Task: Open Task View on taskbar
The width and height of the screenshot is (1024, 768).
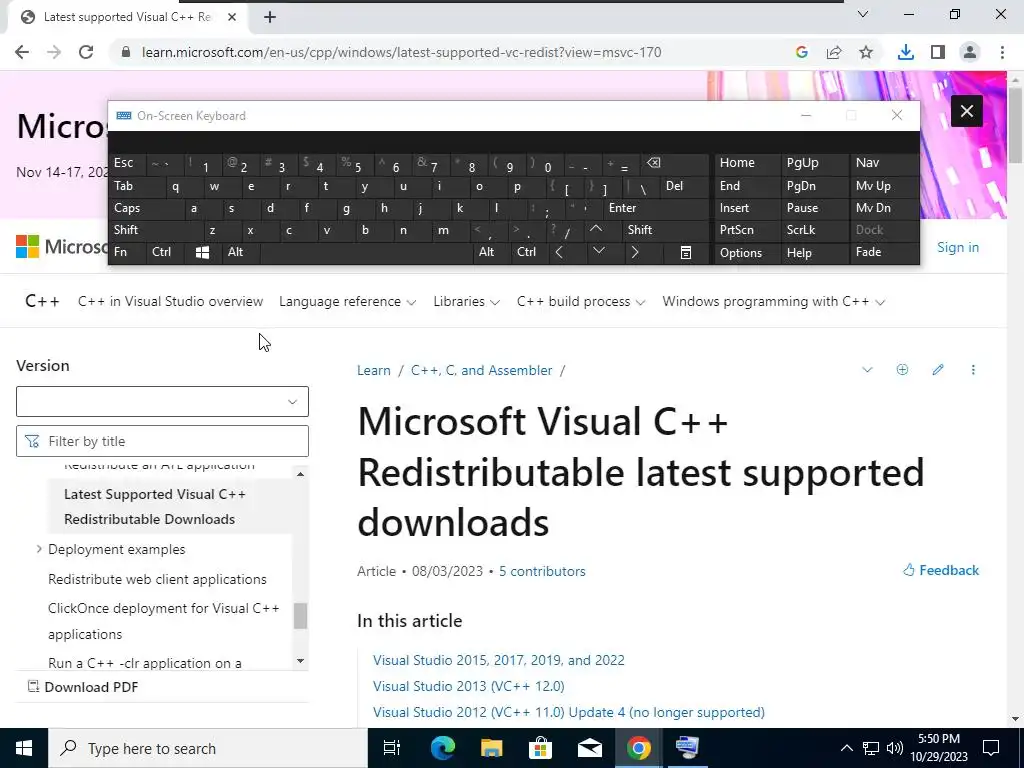Action: point(392,748)
